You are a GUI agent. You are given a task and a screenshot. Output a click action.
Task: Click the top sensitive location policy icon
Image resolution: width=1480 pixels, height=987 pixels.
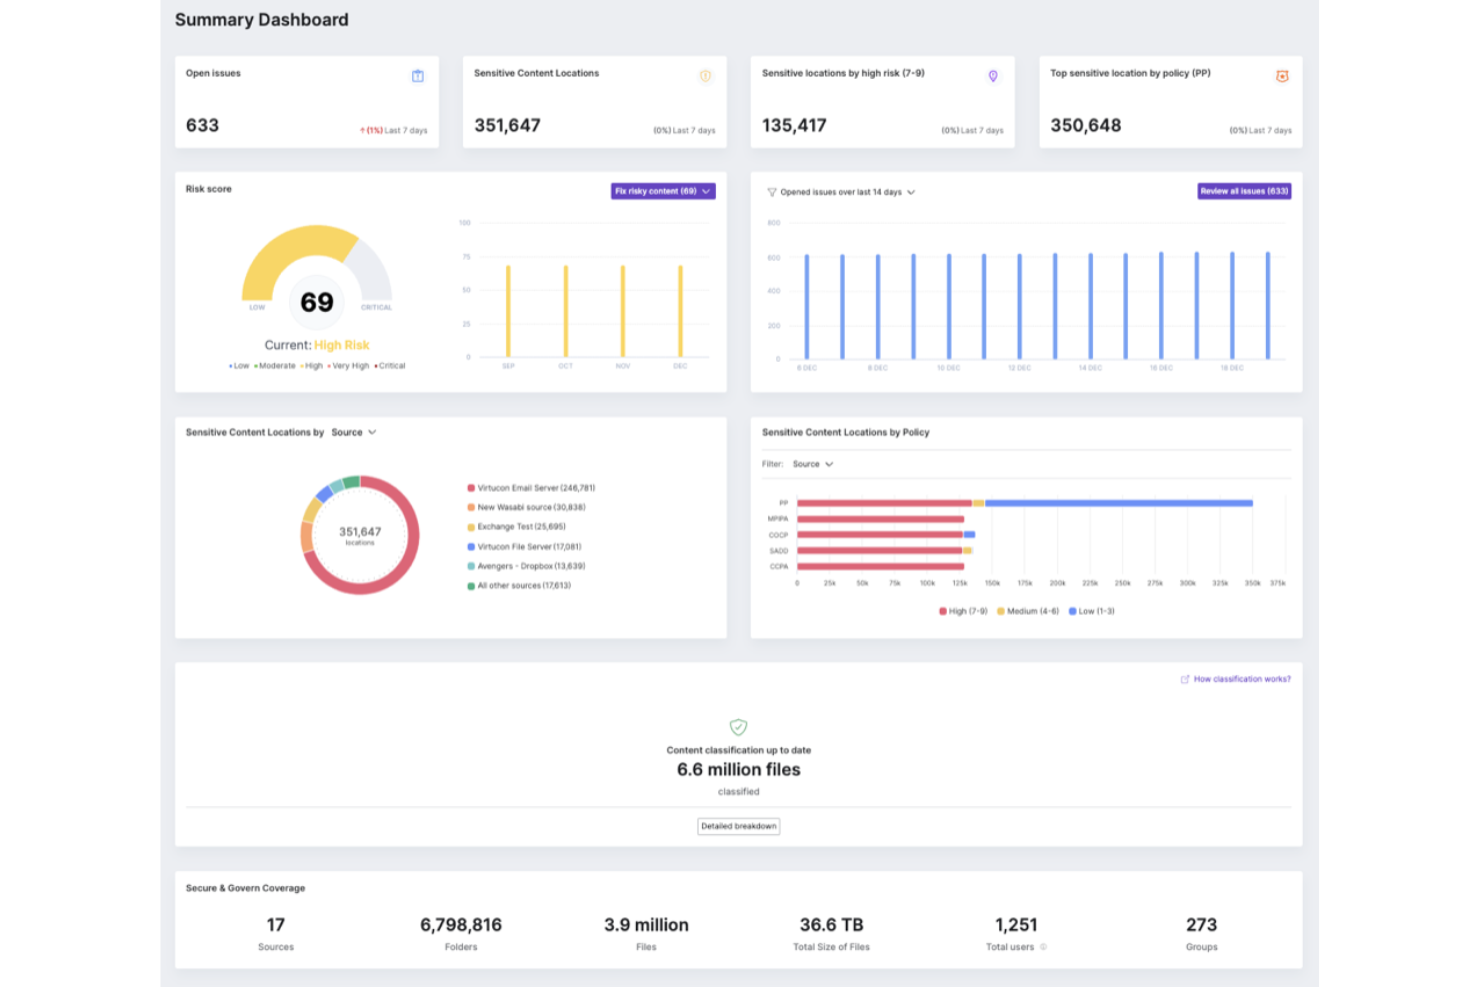point(1282,76)
